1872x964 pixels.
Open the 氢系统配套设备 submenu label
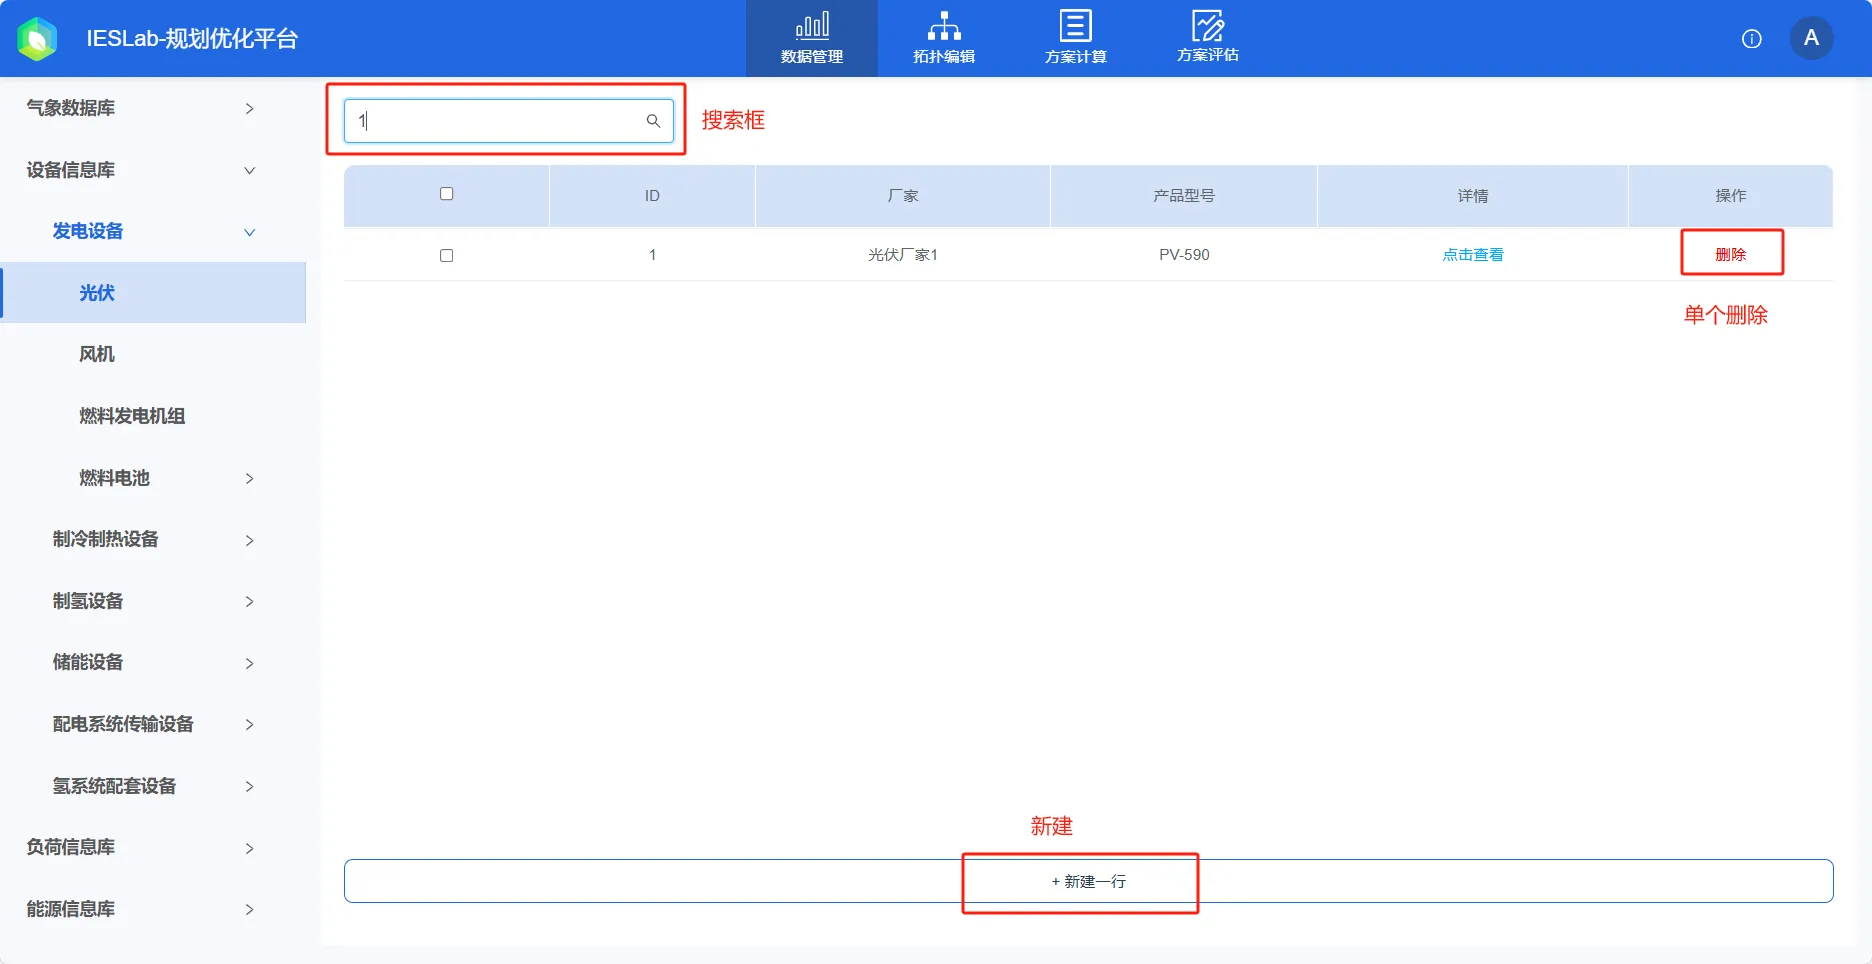(x=114, y=786)
